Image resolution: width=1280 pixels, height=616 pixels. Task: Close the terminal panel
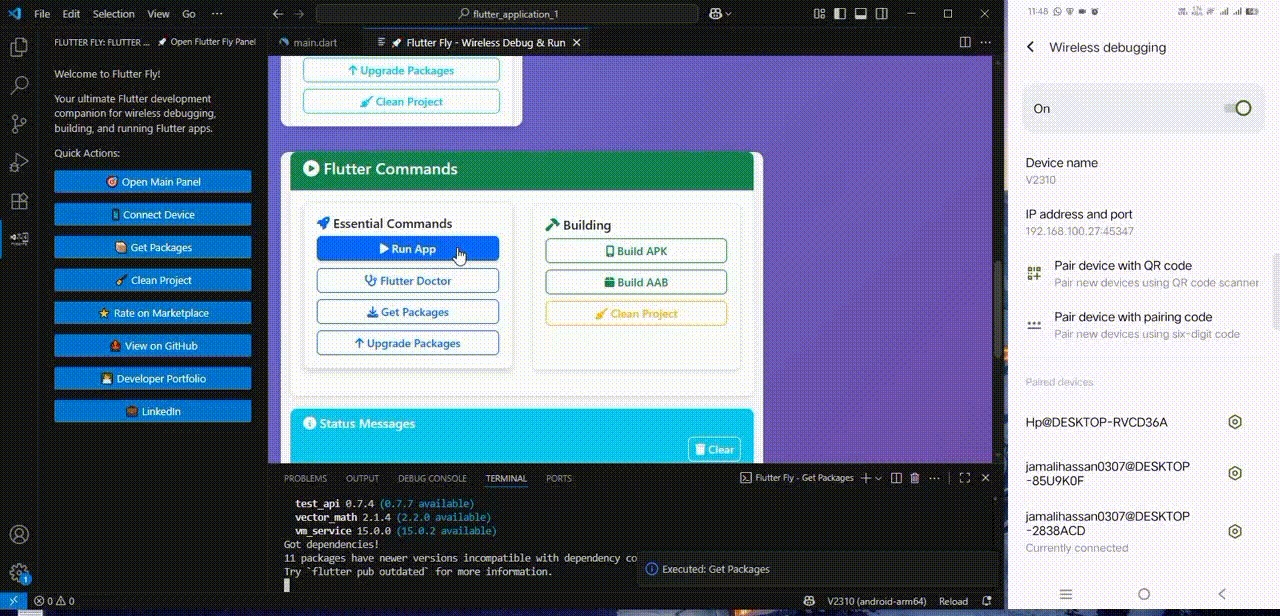pos(985,478)
